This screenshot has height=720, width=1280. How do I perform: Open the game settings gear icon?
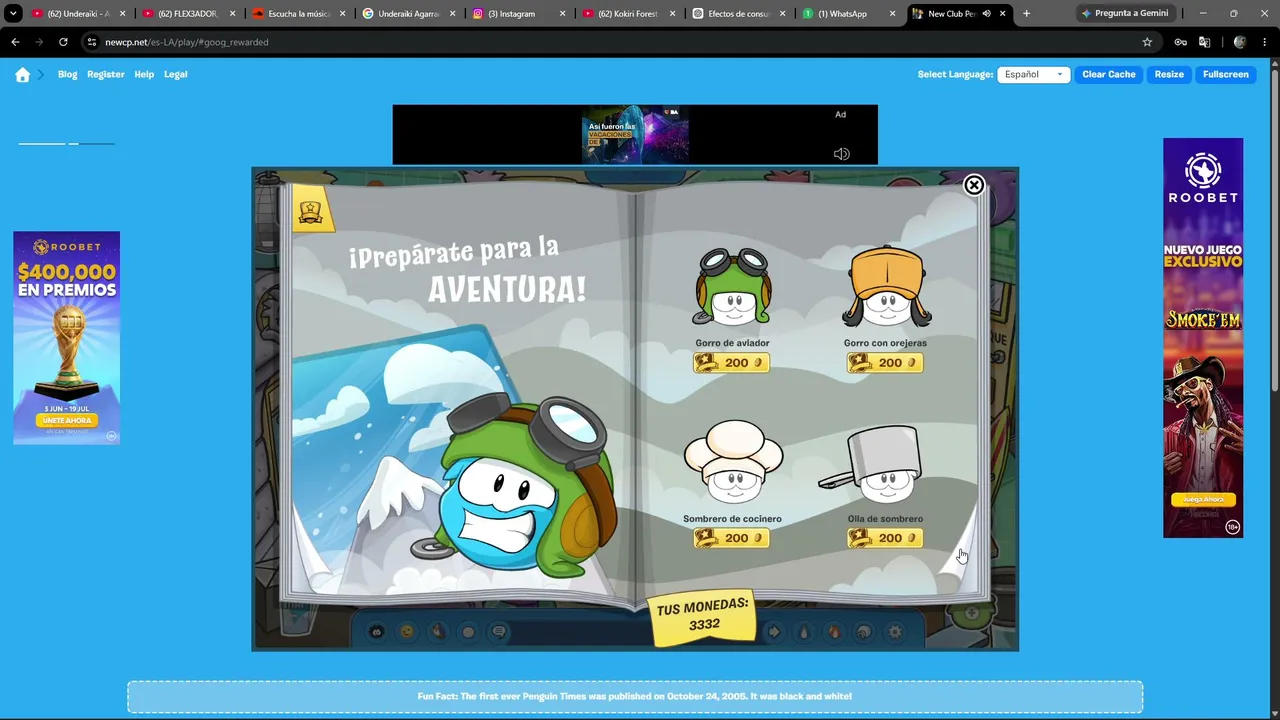click(895, 631)
